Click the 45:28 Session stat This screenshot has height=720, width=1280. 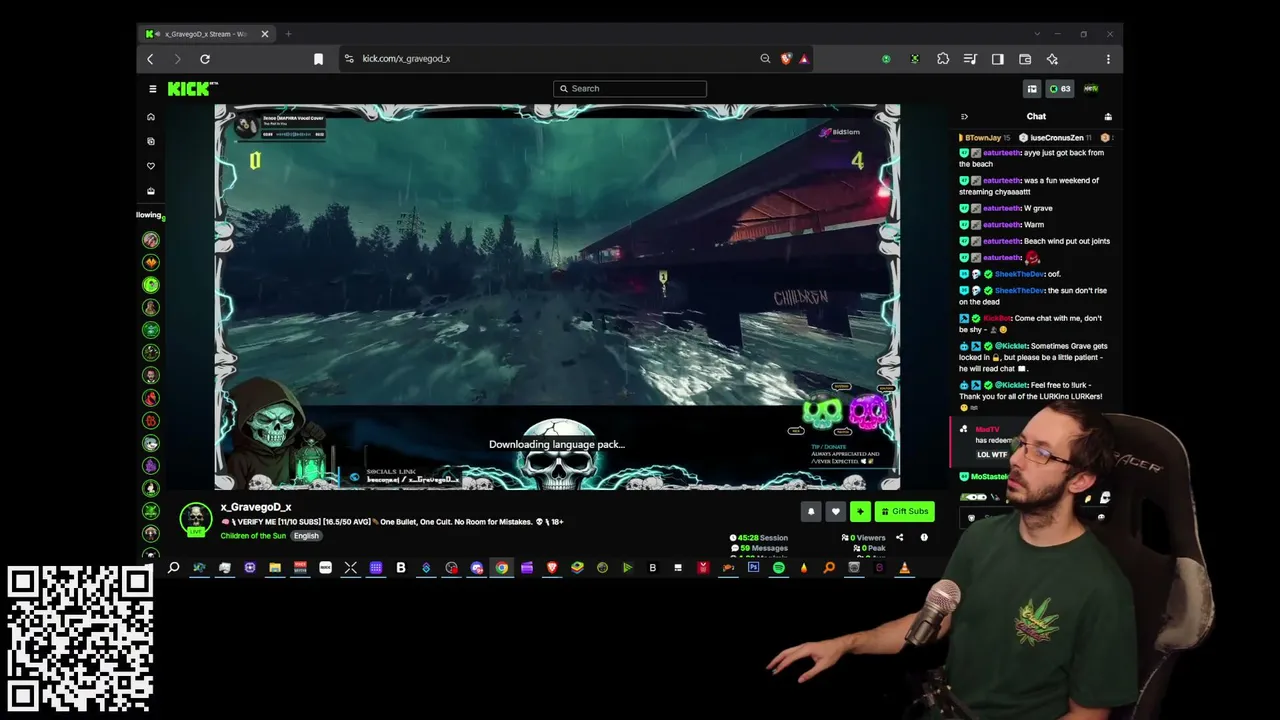click(x=759, y=538)
